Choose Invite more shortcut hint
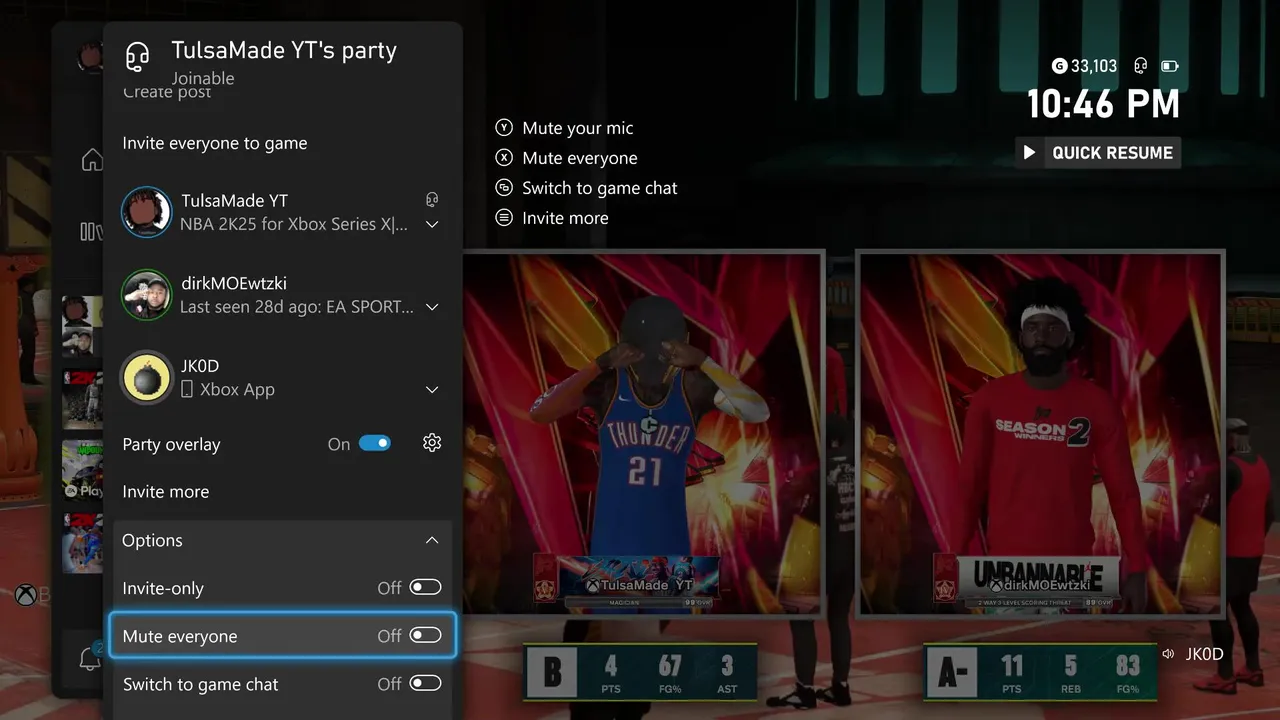1280x720 pixels. 565,218
